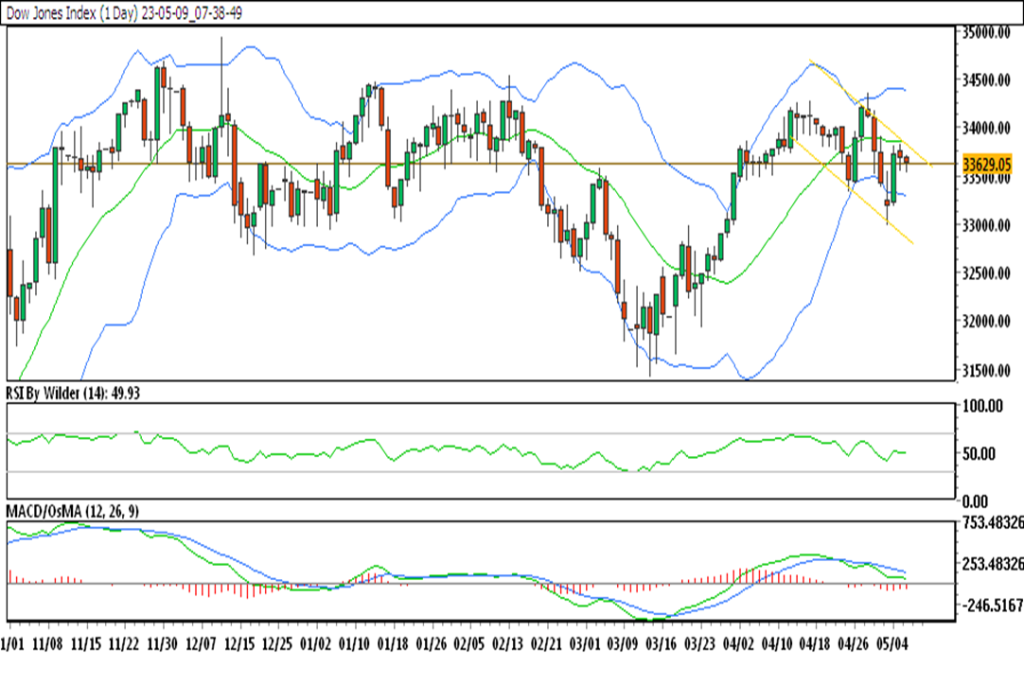This screenshot has width=1024, height=685.
Task: Click the 04/10 date label
Action: tap(776, 645)
